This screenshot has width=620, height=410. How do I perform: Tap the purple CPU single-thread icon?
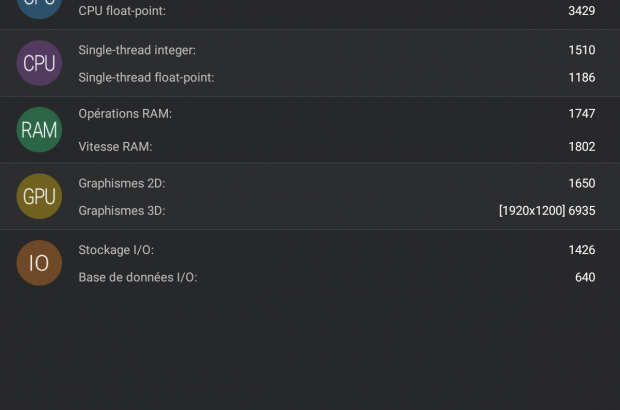point(39,63)
